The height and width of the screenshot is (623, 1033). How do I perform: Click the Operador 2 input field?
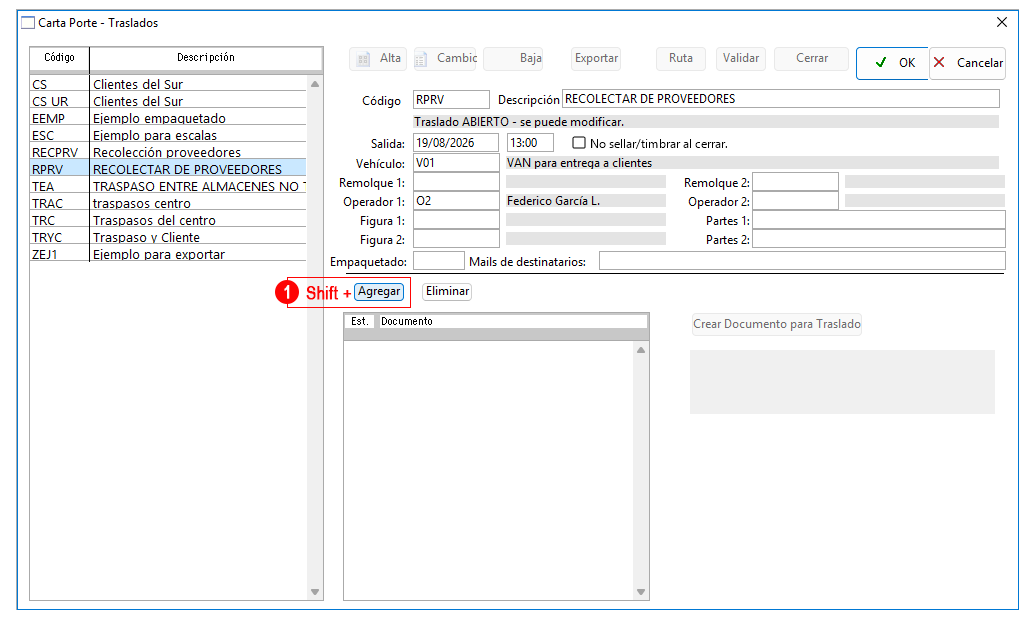pos(795,201)
